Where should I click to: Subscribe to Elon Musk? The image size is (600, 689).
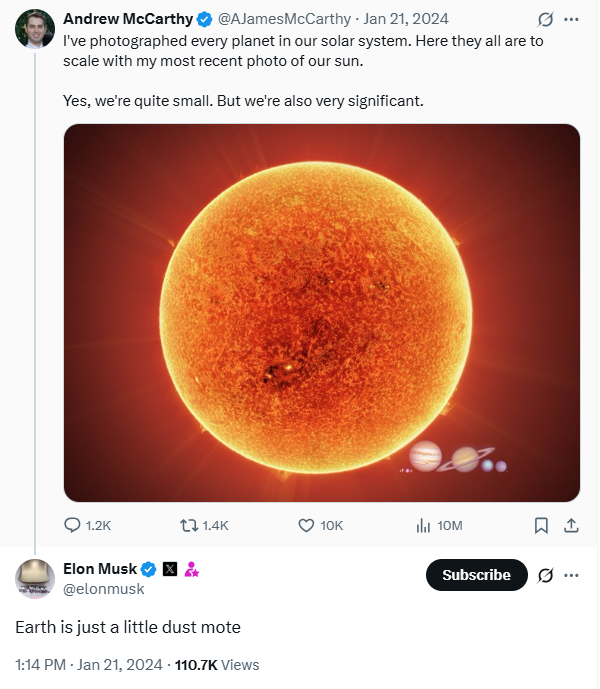point(476,575)
